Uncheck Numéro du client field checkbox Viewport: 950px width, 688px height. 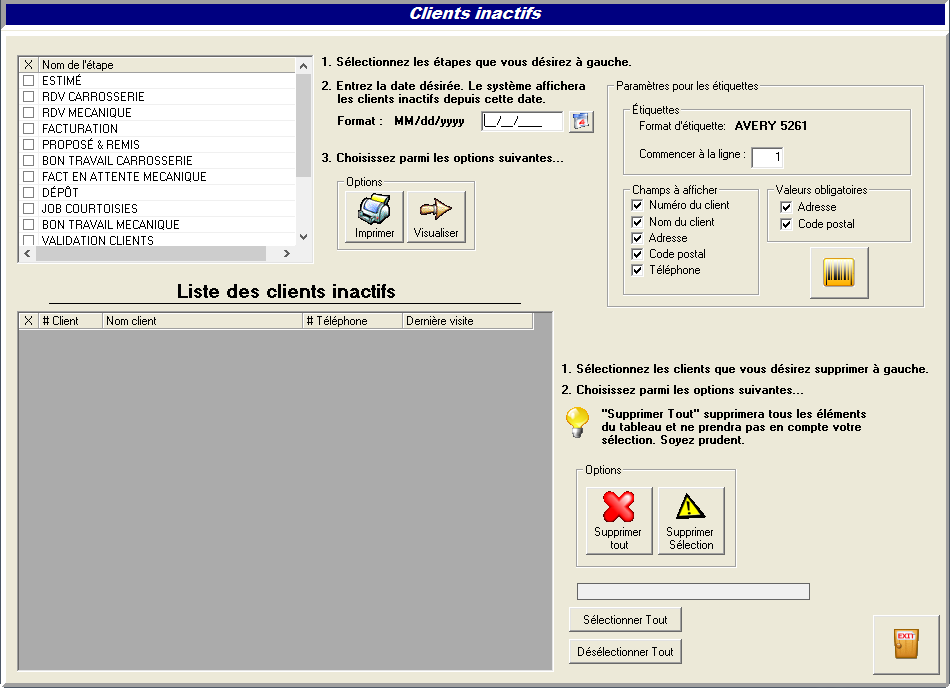pyautogui.click(x=637, y=205)
